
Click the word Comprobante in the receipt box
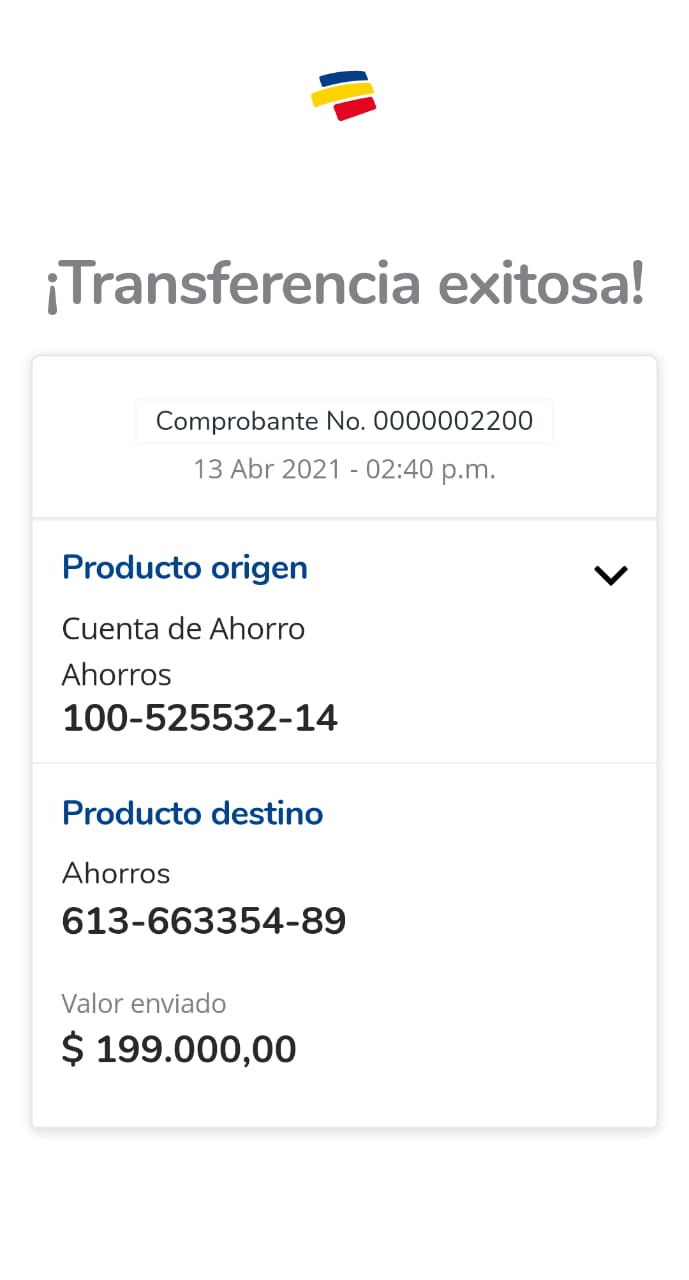[x=237, y=421]
